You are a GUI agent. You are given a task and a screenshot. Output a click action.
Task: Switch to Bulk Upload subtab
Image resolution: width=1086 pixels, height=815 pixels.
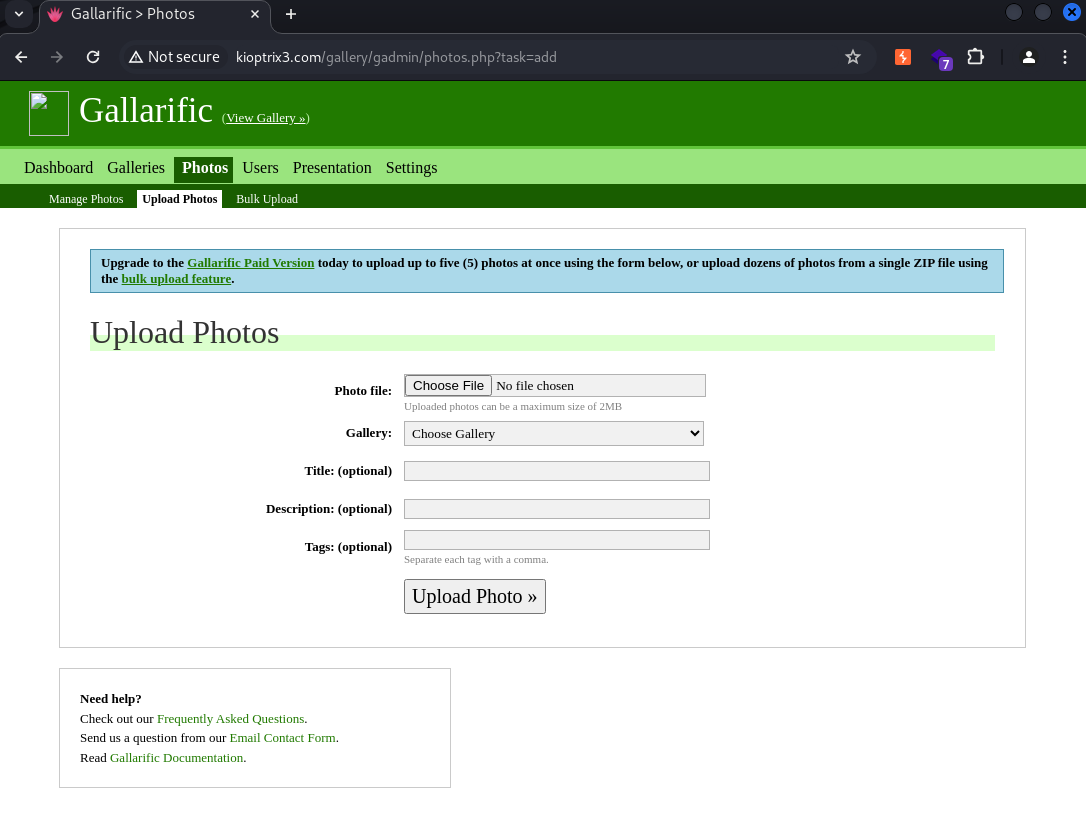267,199
